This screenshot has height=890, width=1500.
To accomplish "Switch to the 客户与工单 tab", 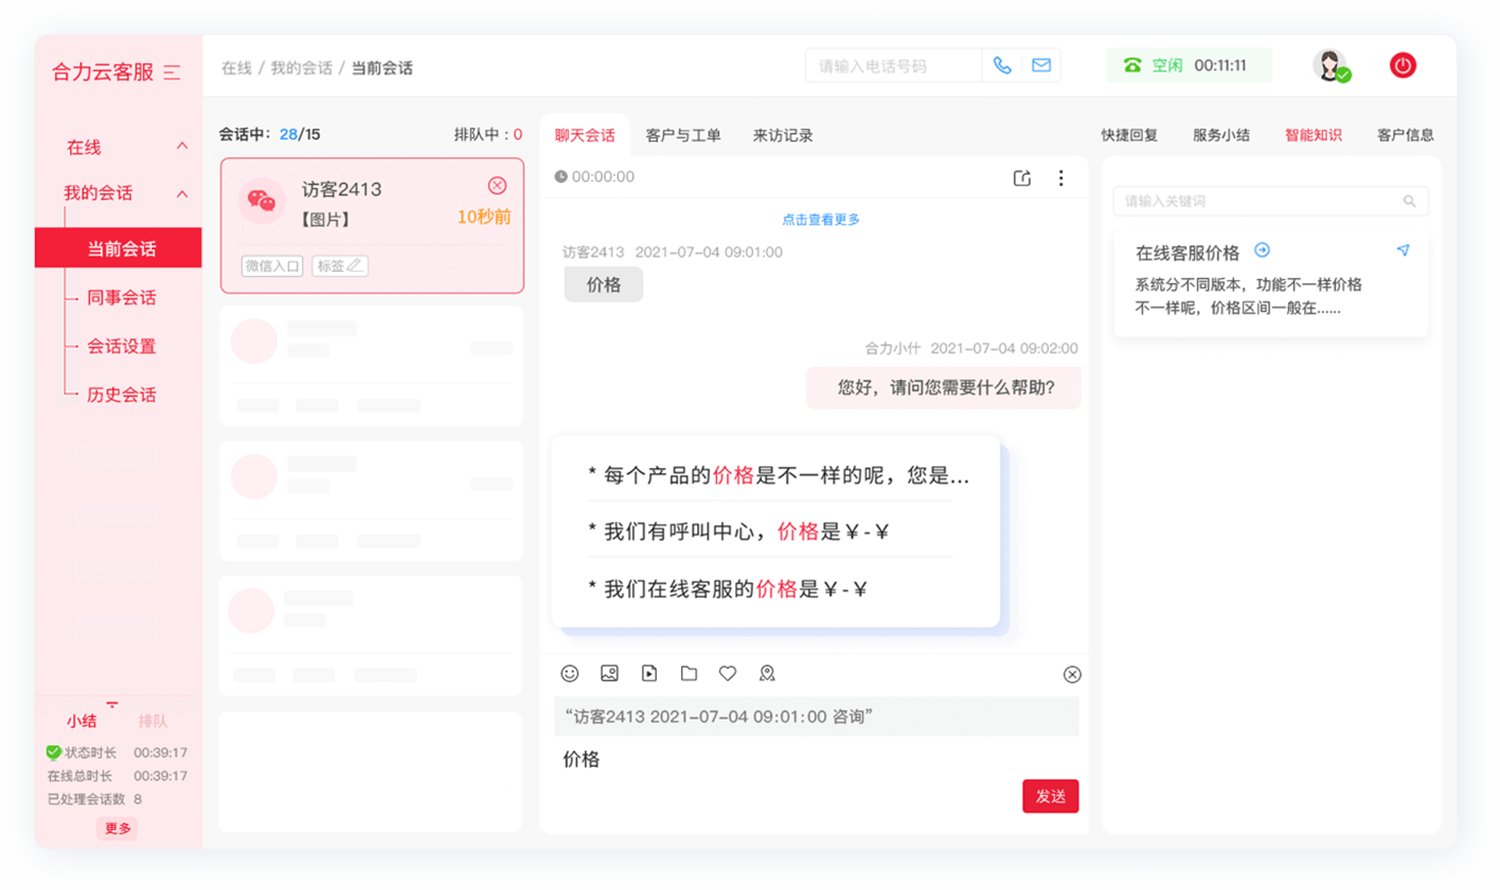I will [683, 135].
